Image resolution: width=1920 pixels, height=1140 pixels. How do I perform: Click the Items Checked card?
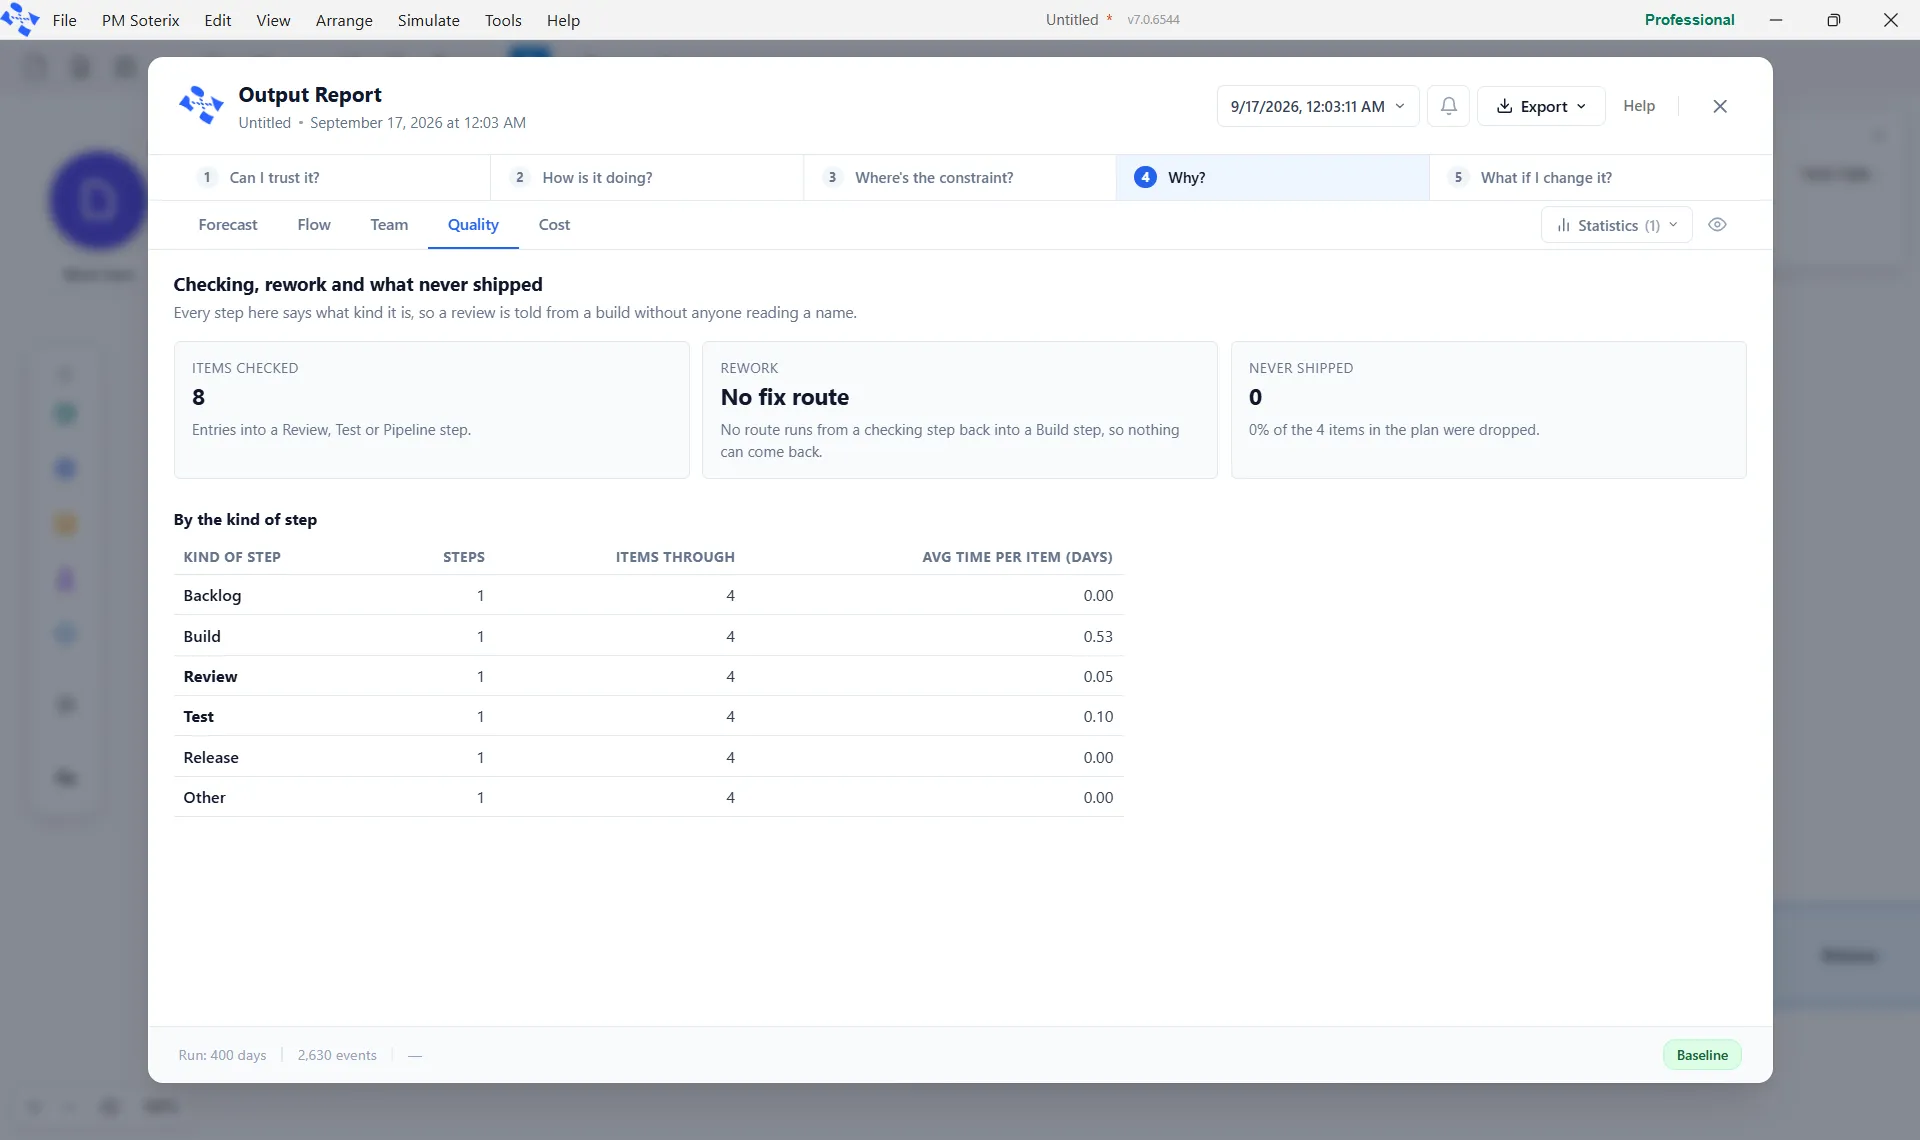tap(431, 410)
